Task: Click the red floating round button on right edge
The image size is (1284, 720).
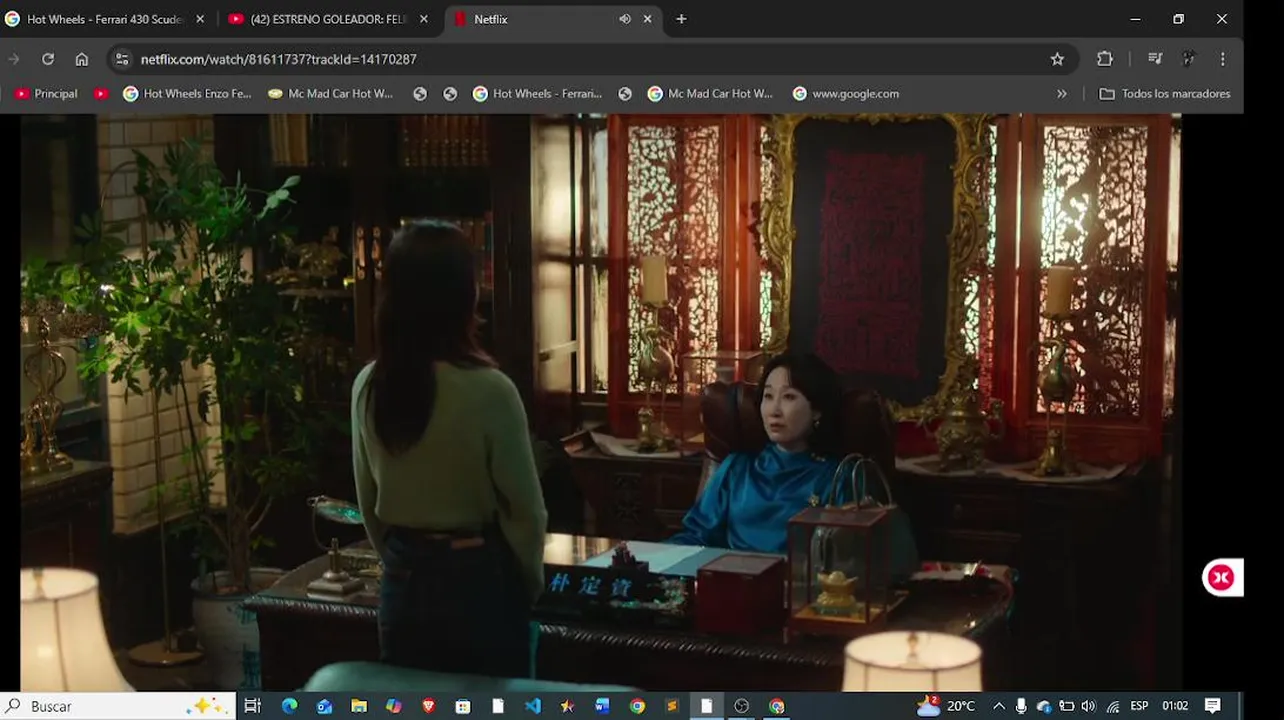Action: click(1221, 577)
